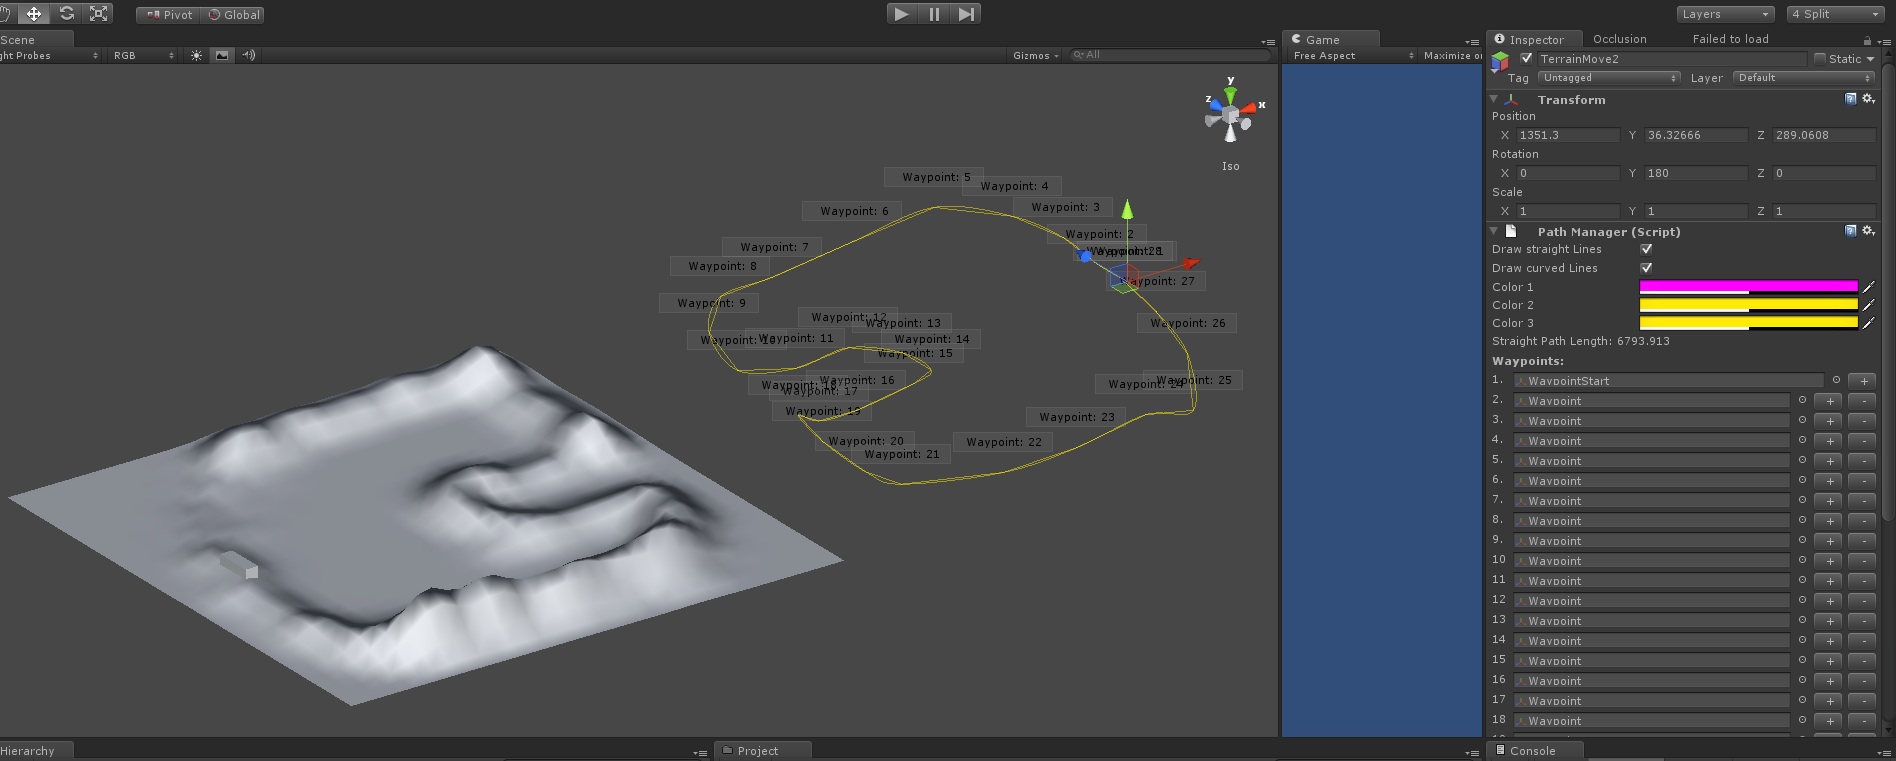Image resolution: width=1896 pixels, height=761 pixels.
Task: Click the Position X field
Action: 1567,135
